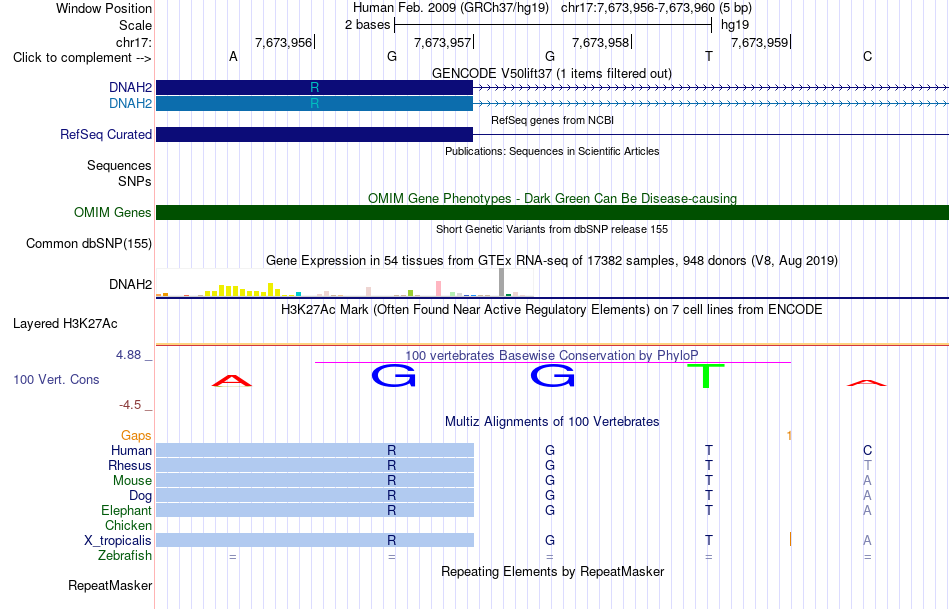Click the GENCODE V50lift37 track title
Screen dimensions: 950x609
click(552, 74)
